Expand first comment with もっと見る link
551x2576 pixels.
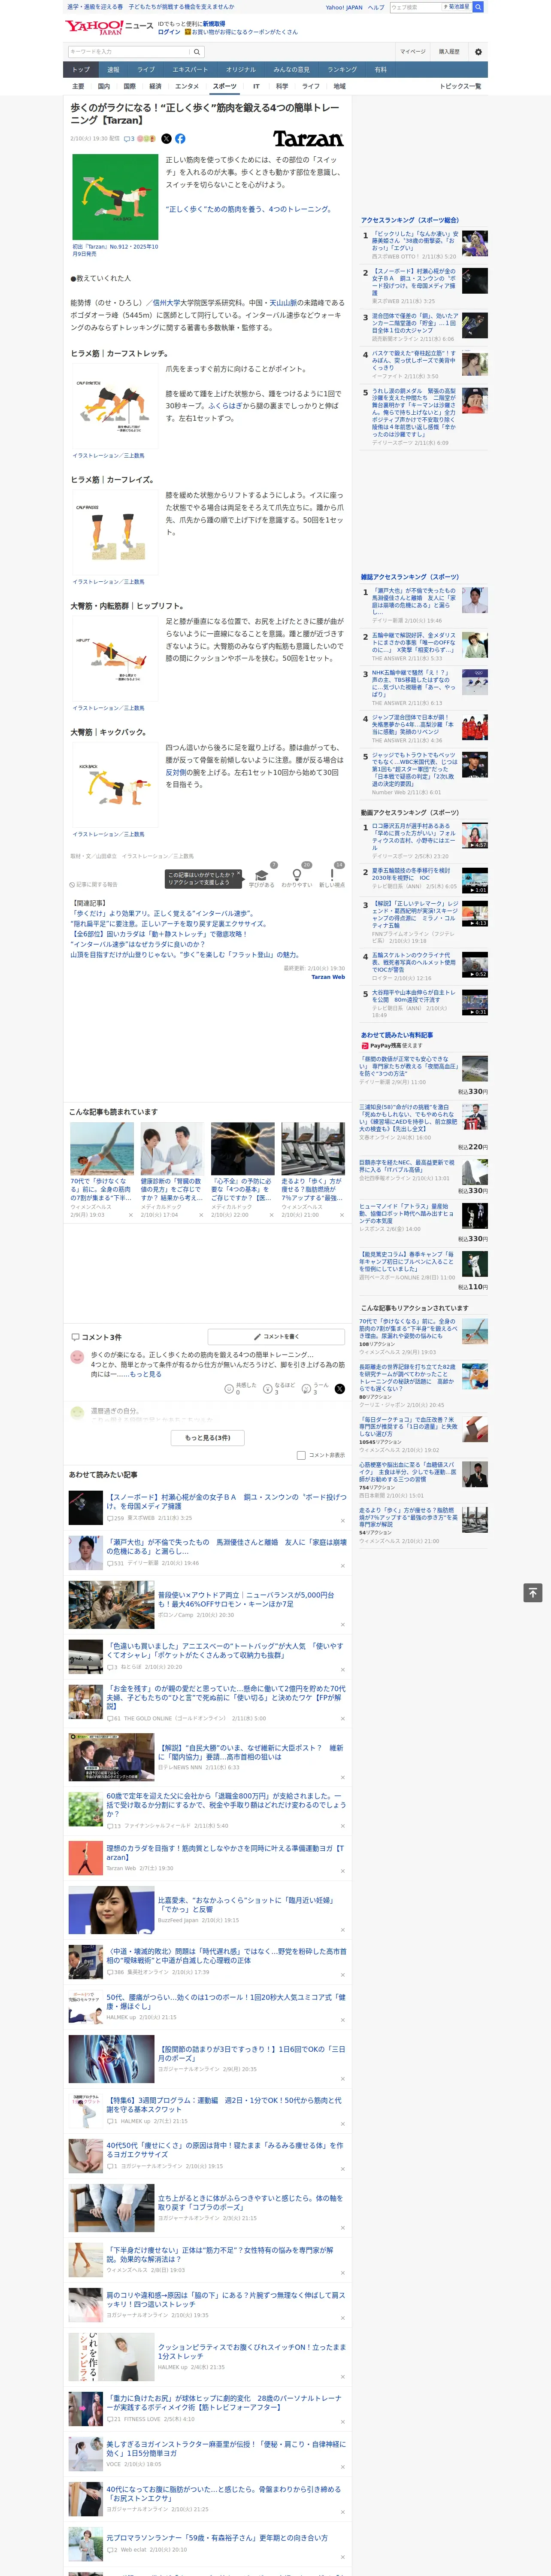click(x=145, y=1374)
